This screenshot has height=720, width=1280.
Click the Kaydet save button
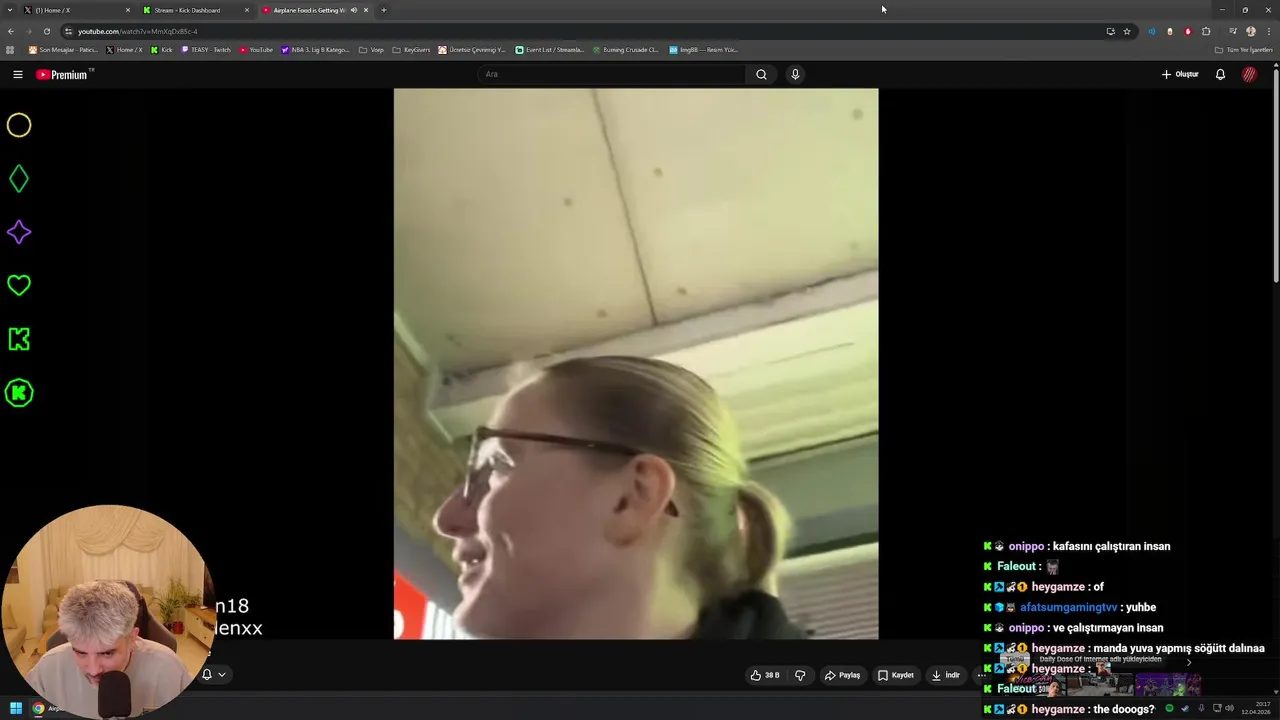click(x=896, y=675)
